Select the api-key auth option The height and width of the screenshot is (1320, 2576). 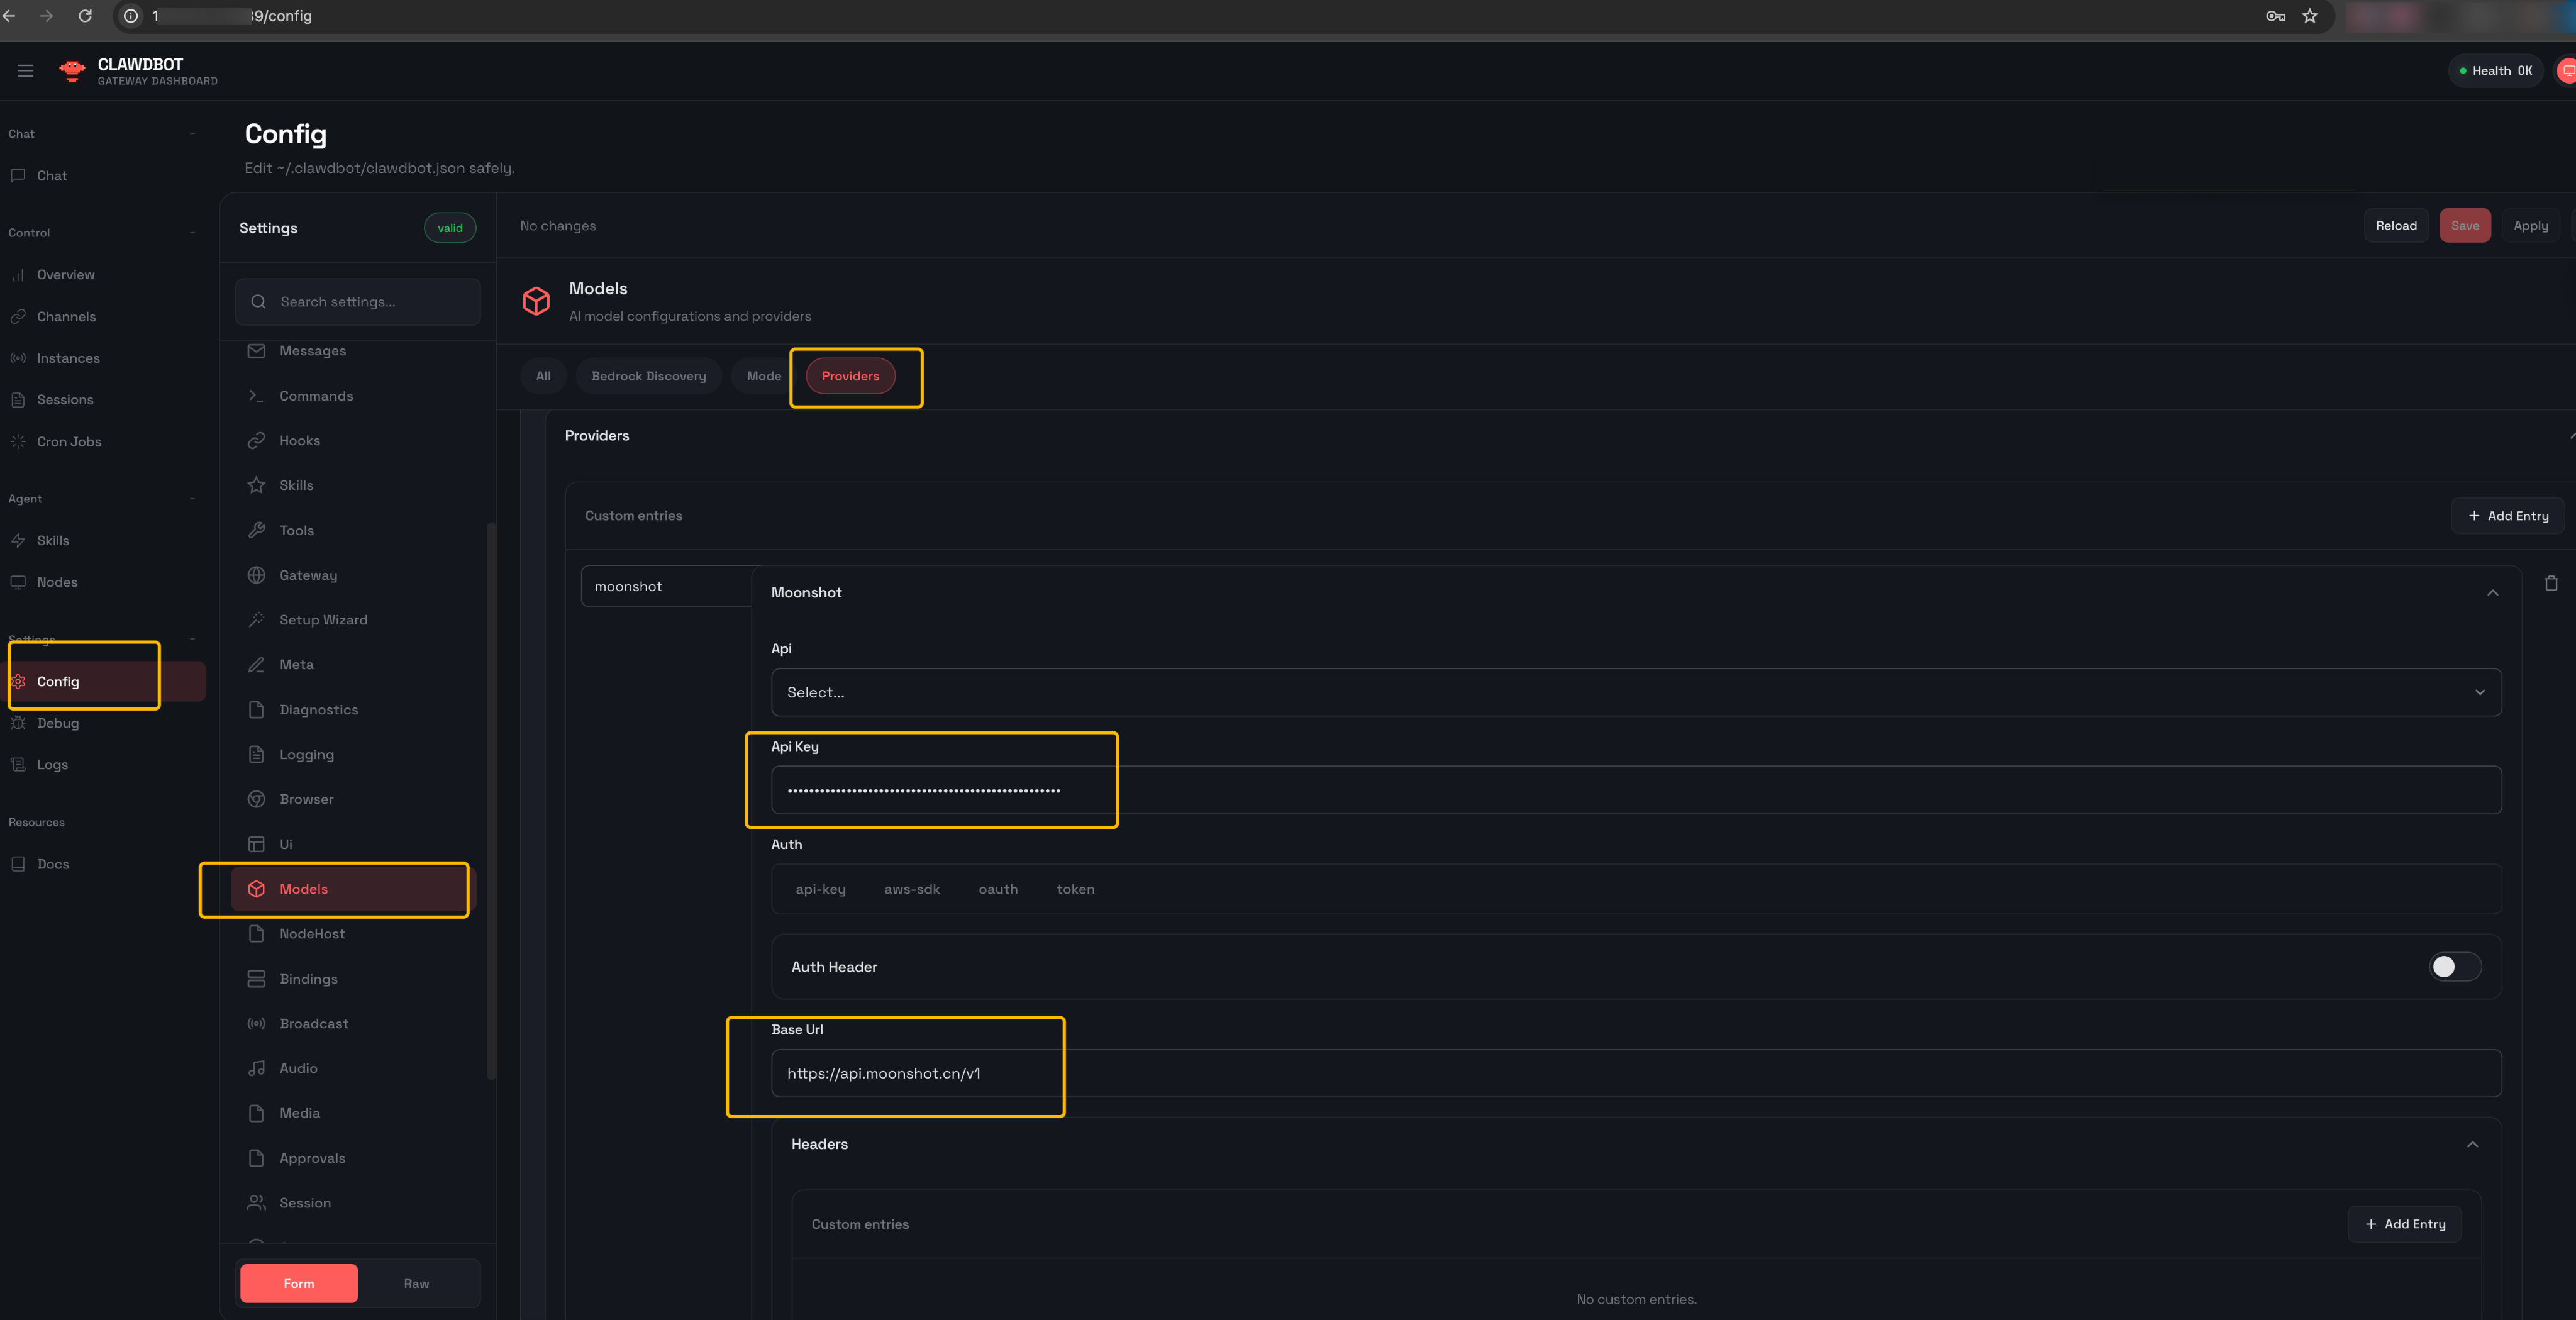pyautogui.click(x=820, y=889)
